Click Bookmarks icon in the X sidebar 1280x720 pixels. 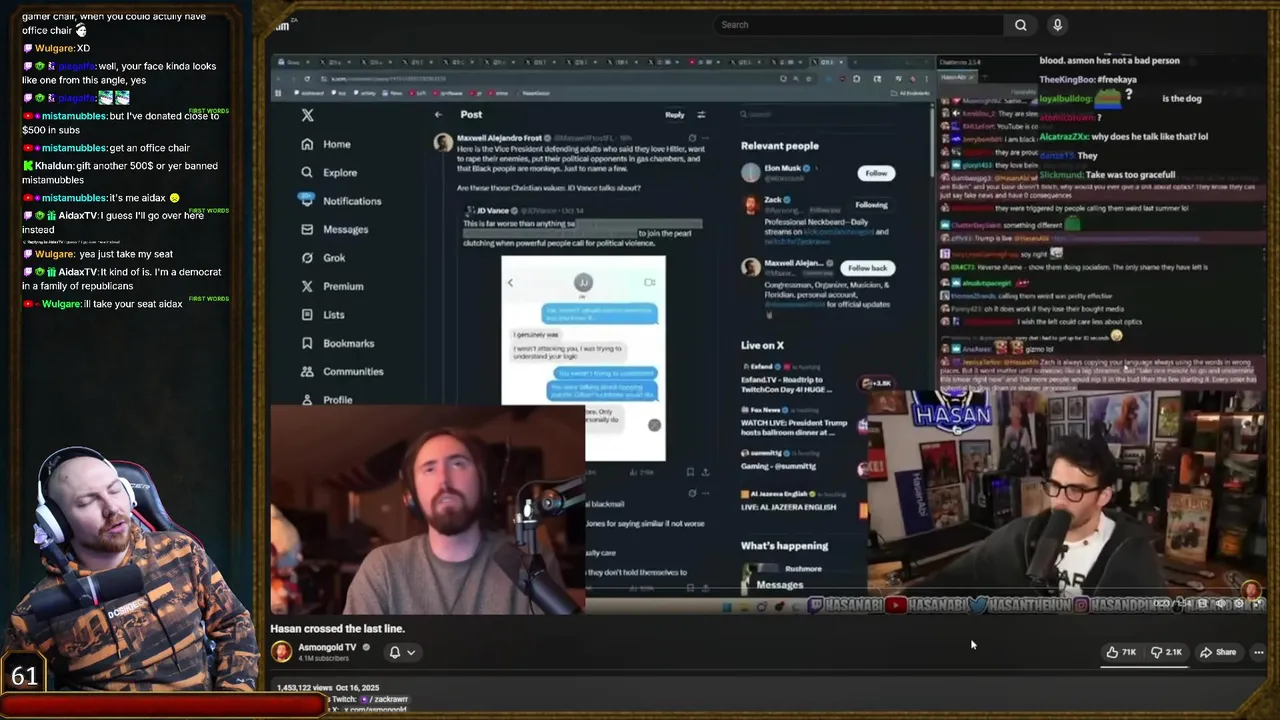pos(307,343)
